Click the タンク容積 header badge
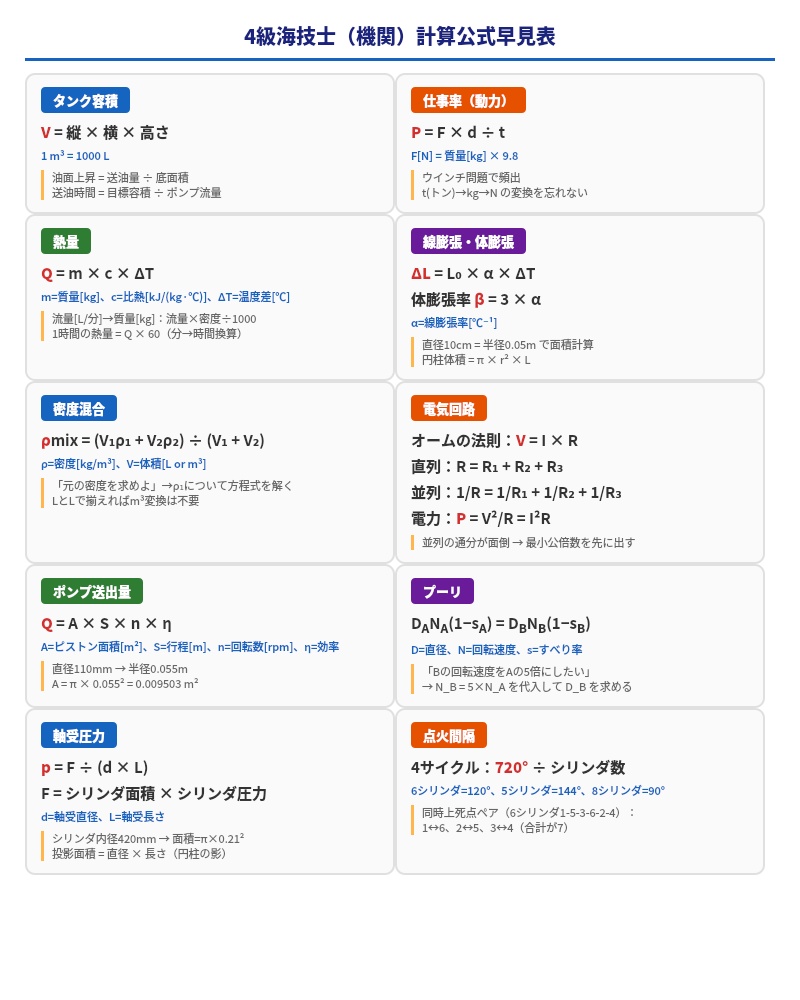800x1000 pixels. click(85, 100)
